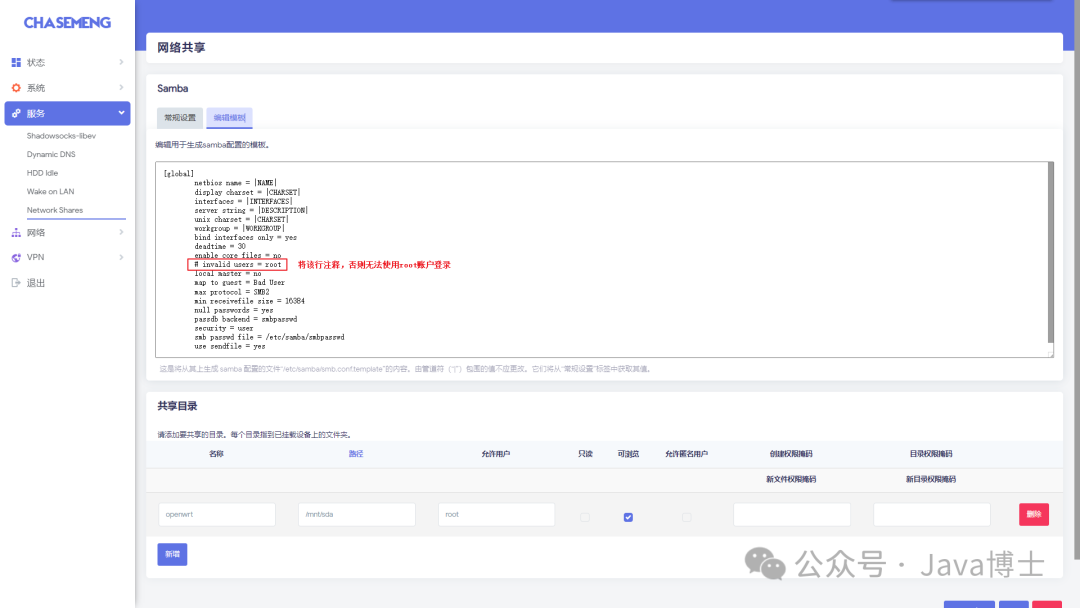Expand the 状态 sidebar section

66,62
